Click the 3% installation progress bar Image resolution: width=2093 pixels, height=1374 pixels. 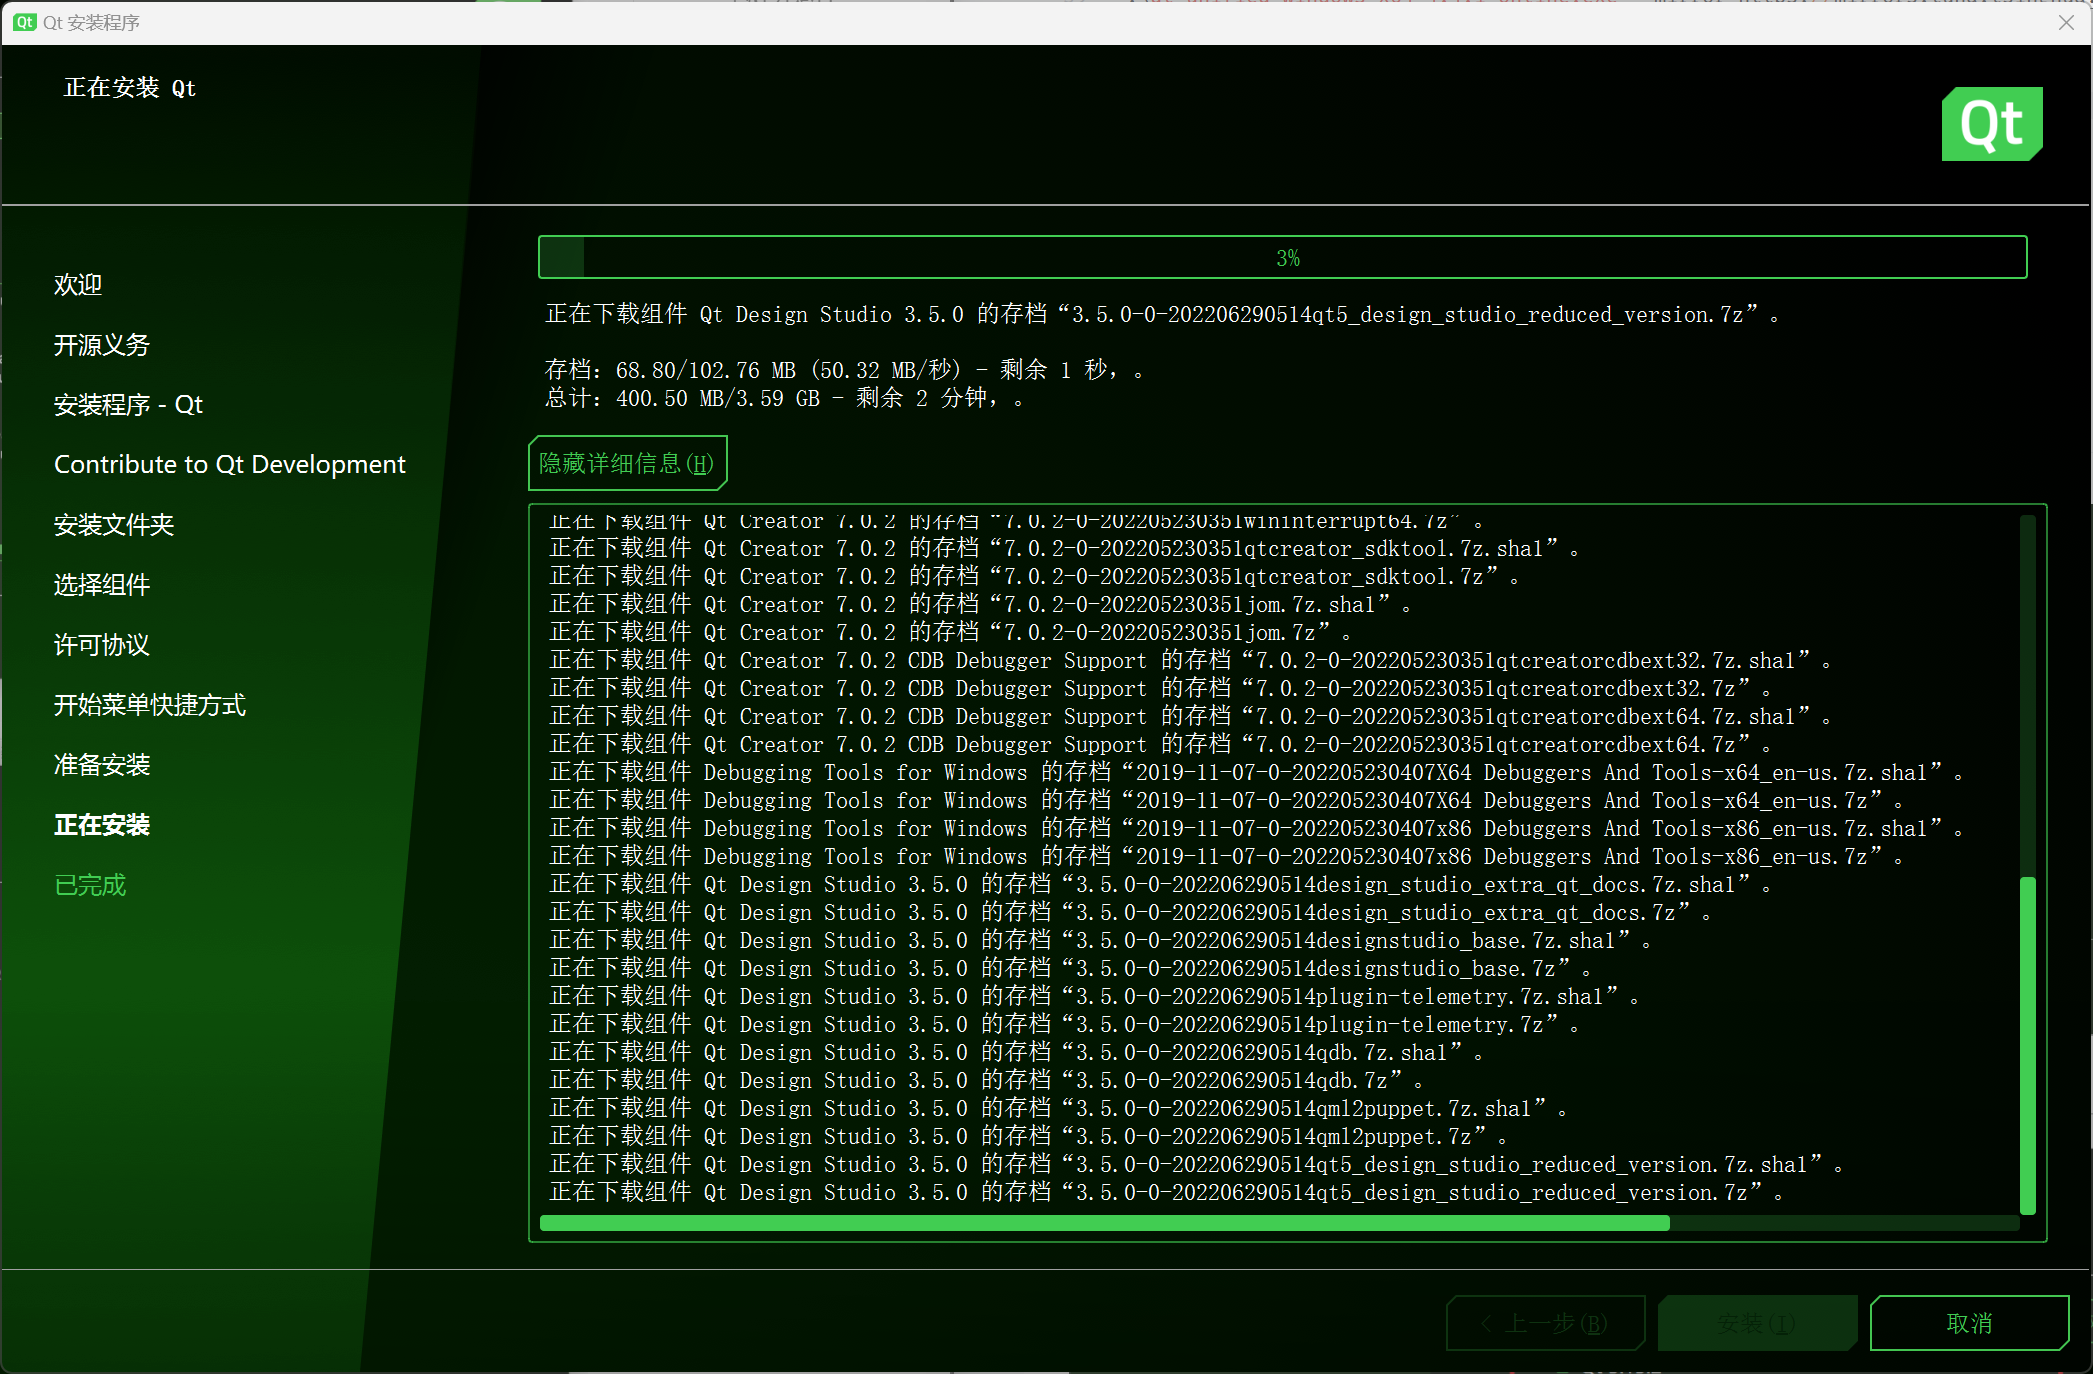[x=1282, y=258]
